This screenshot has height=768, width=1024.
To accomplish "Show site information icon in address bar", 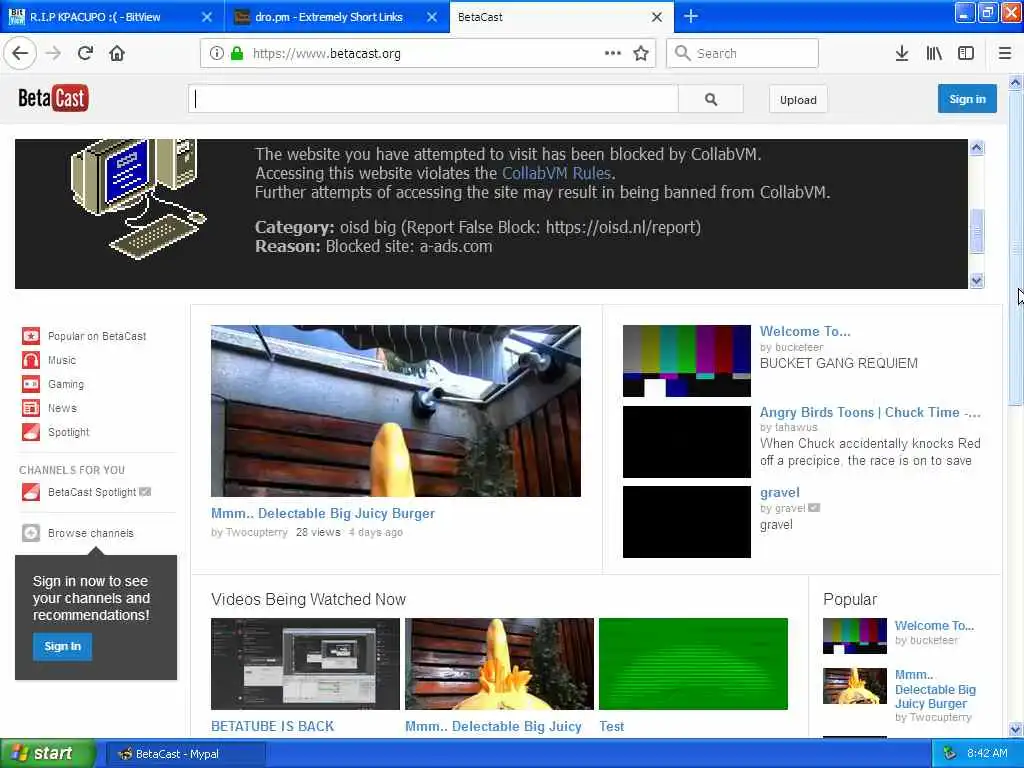I will 217,54.
